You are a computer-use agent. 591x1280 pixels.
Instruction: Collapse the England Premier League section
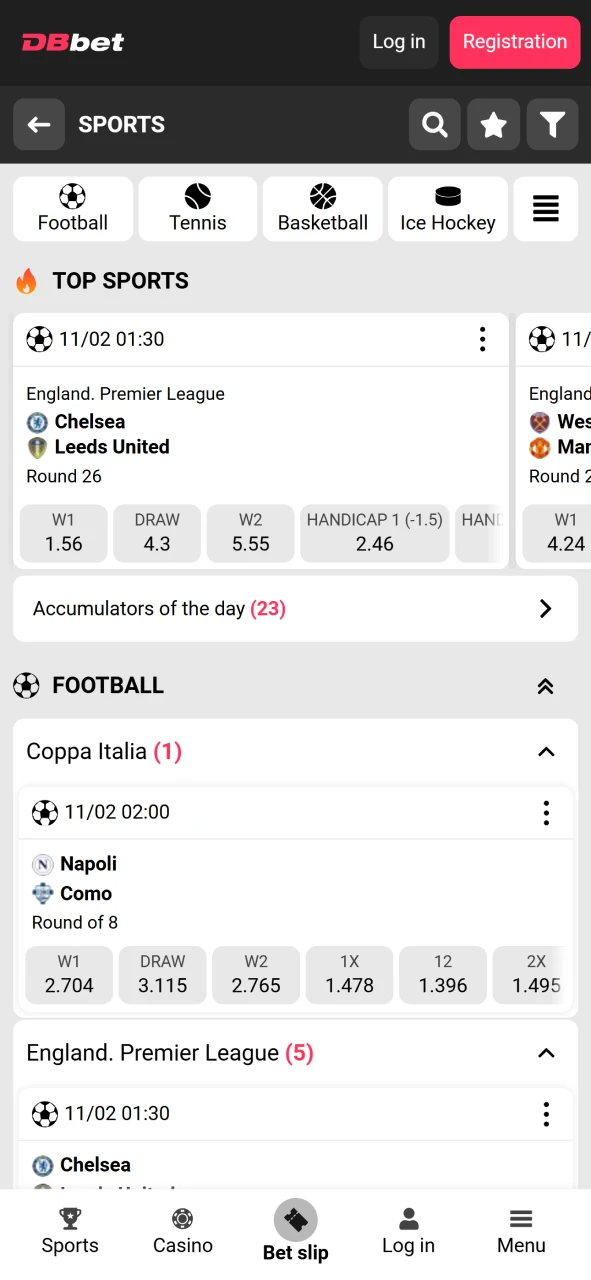[x=546, y=1053]
